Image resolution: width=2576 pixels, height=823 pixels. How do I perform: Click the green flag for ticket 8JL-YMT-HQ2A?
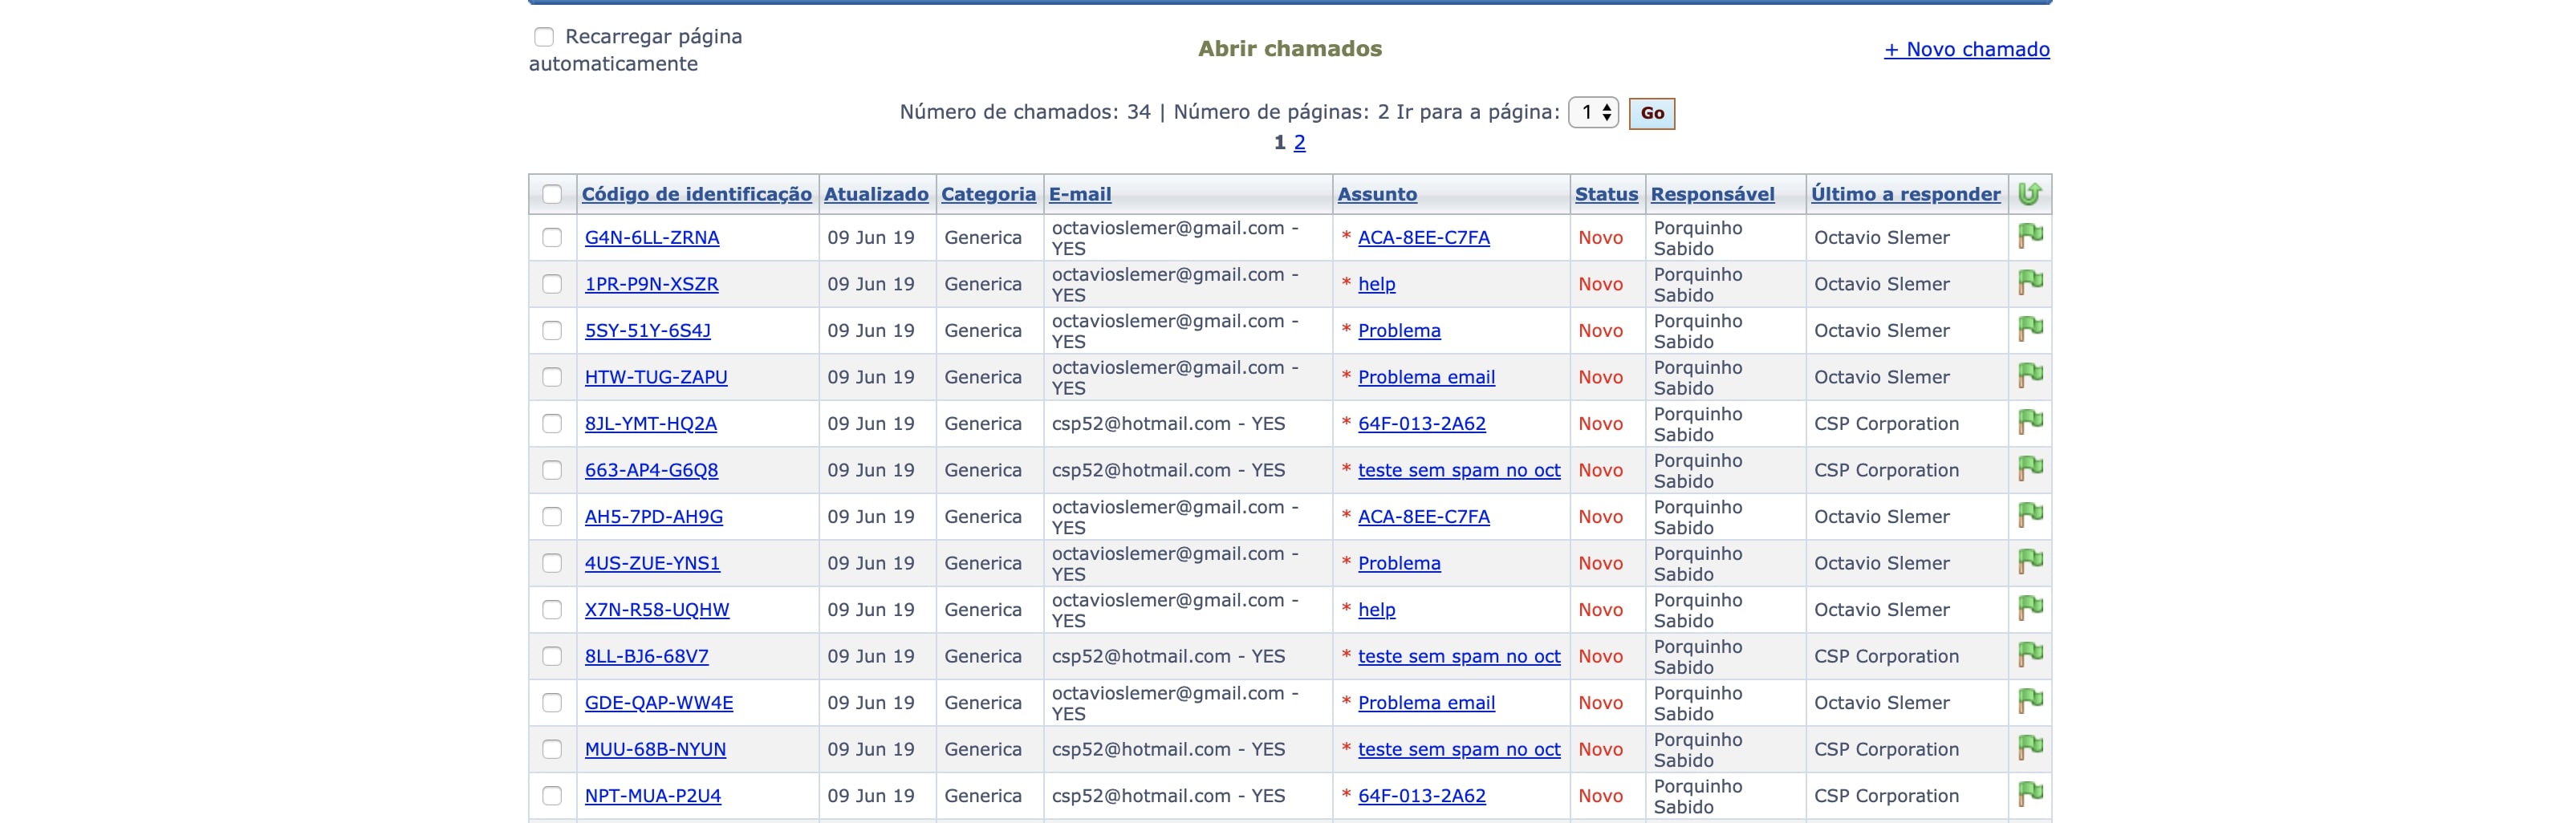coord(2030,423)
